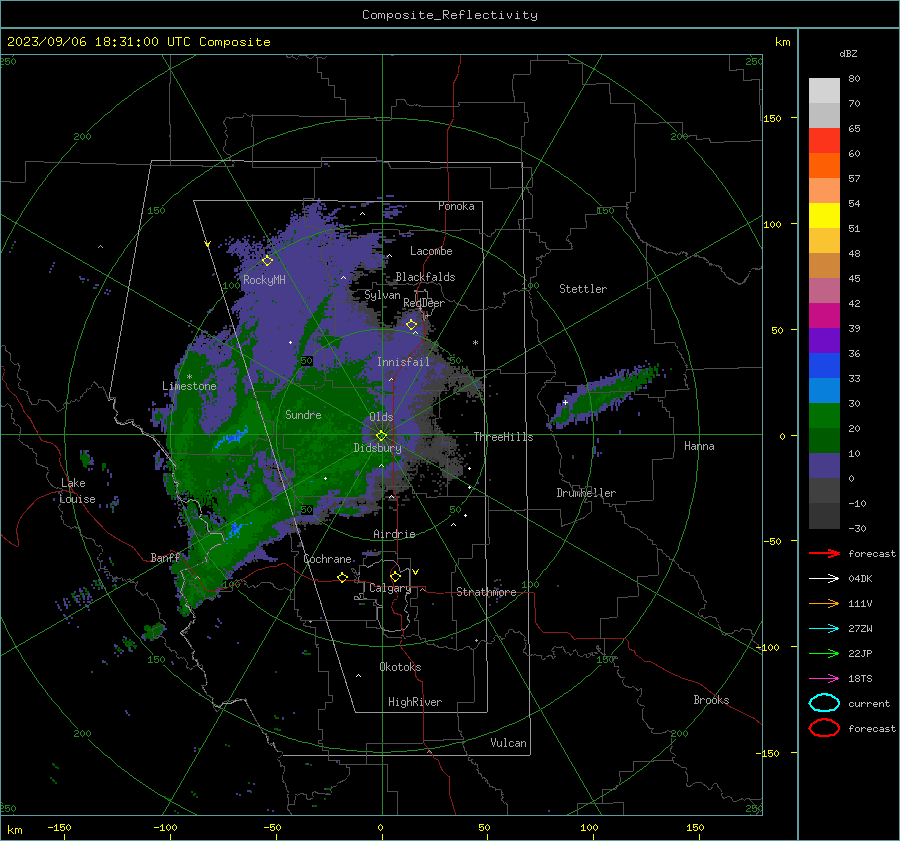Click the red forecast ellipse icon

point(824,728)
